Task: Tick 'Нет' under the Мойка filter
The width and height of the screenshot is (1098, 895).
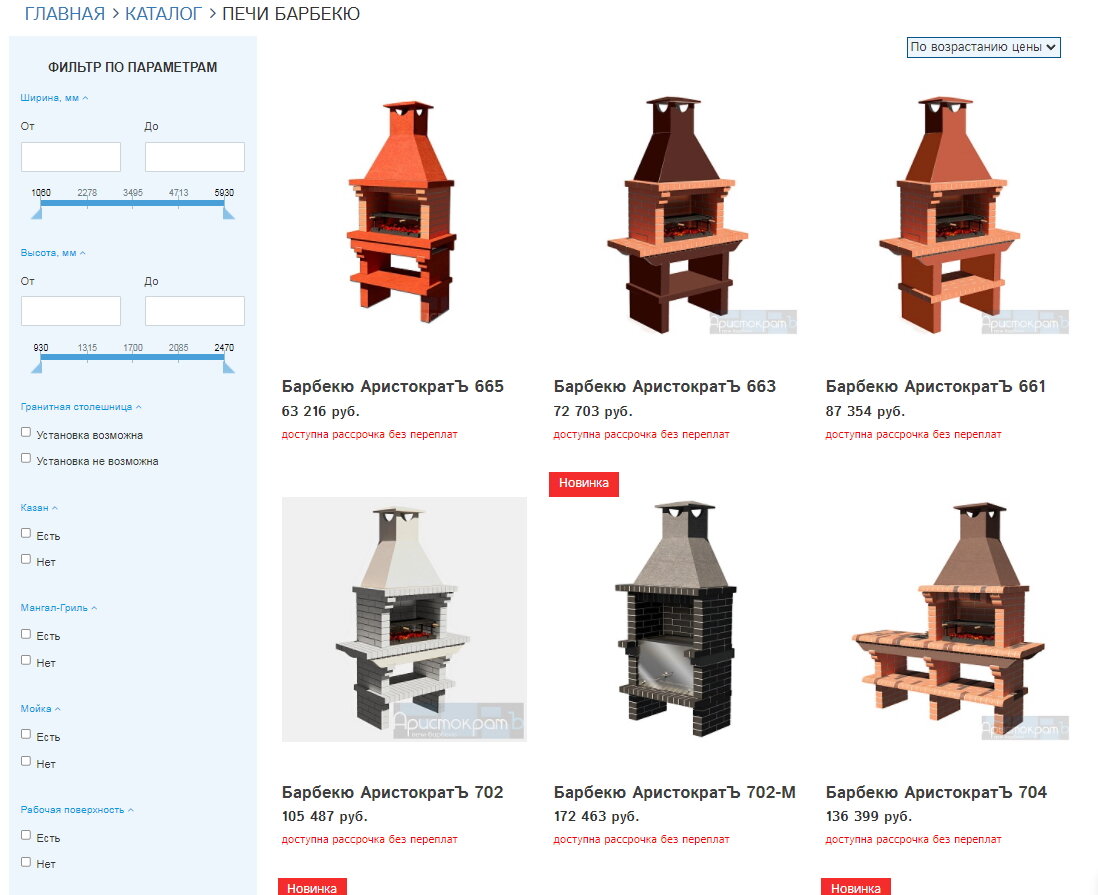Action: pos(26,761)
